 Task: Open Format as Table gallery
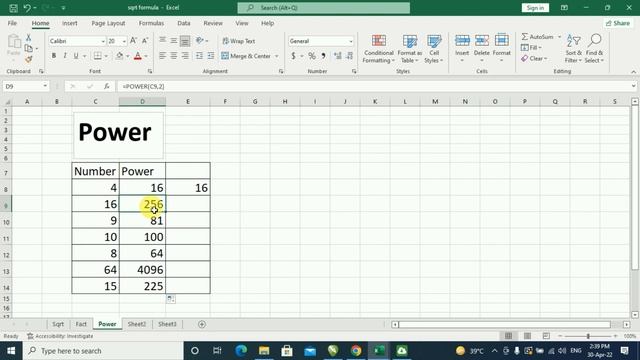[409, 49]
